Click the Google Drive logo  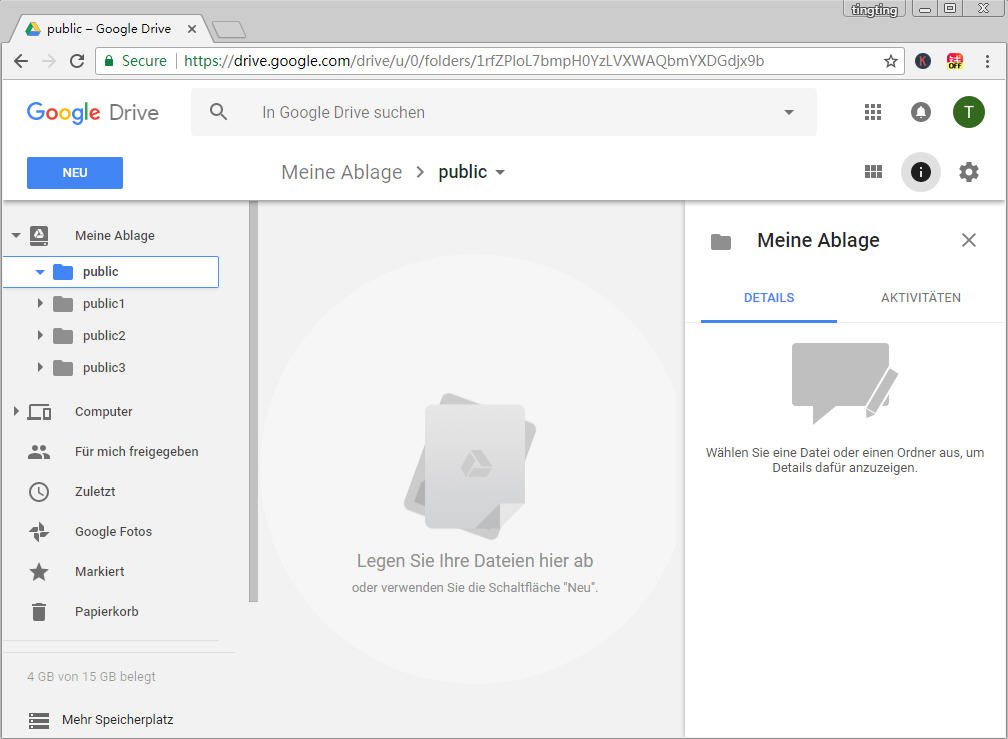tap(93, 112)
